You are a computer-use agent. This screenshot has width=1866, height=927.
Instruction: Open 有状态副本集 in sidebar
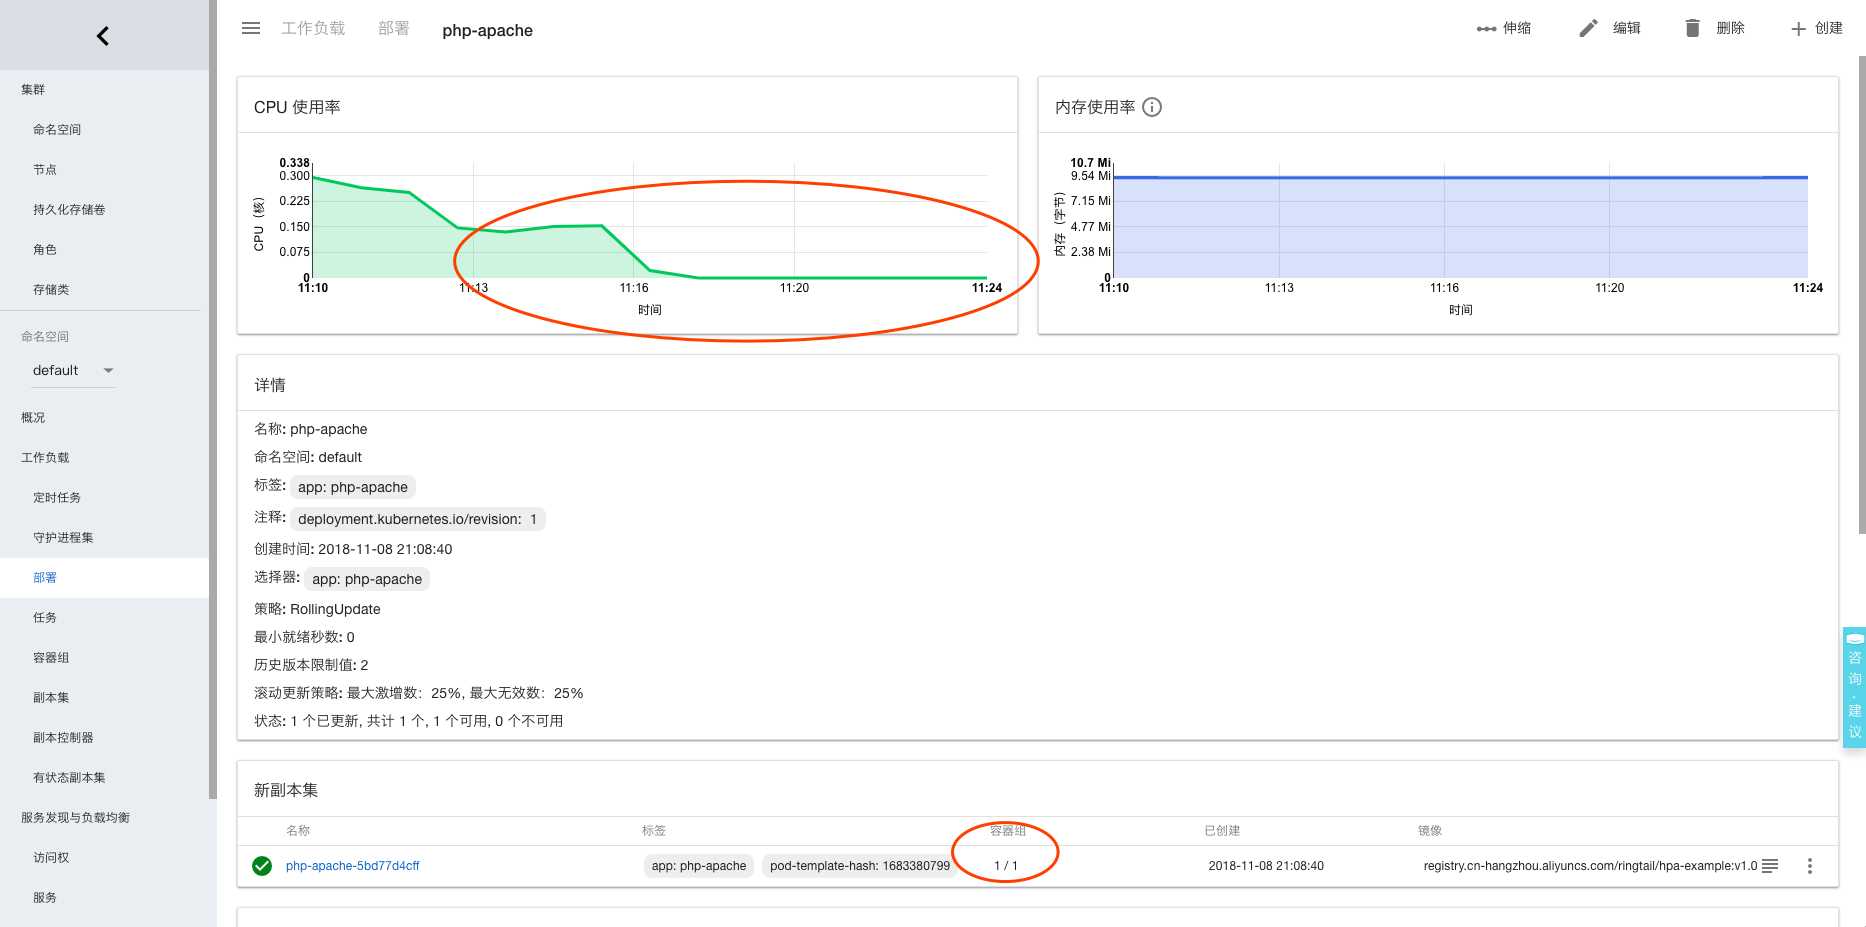pyautogui.click(x=69, y=778)
